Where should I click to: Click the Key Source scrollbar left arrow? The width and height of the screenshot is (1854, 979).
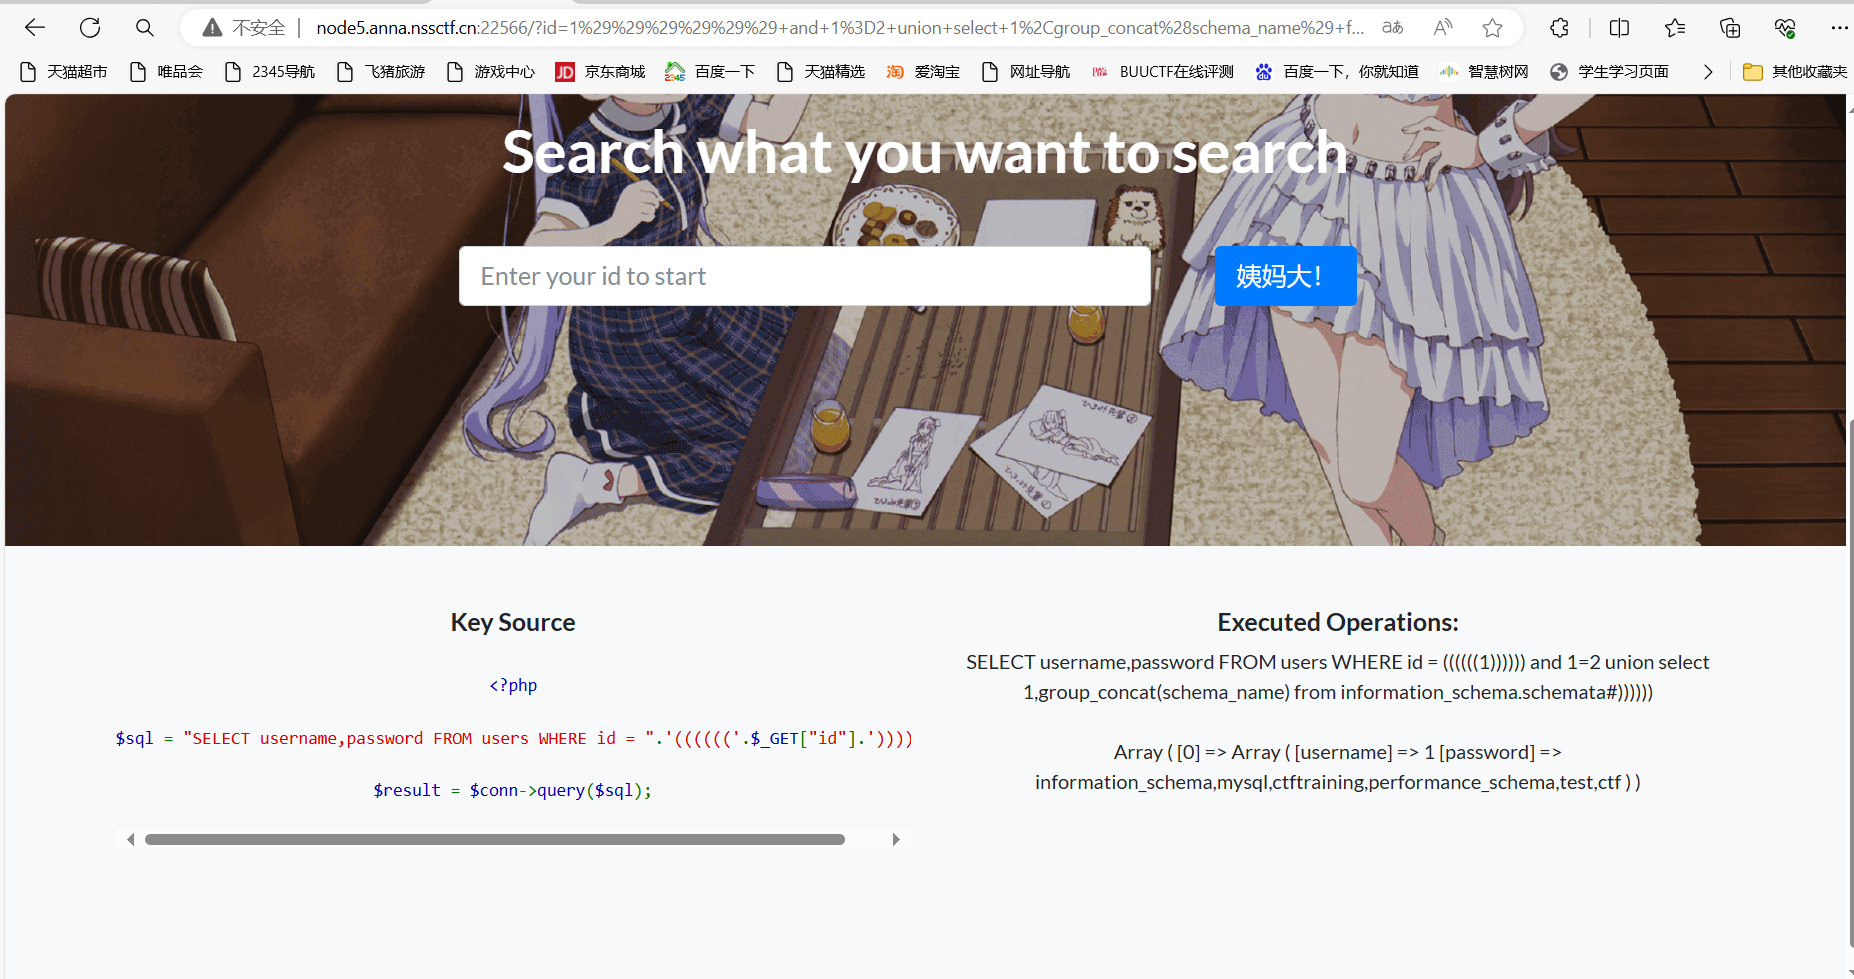click(130, 840)
